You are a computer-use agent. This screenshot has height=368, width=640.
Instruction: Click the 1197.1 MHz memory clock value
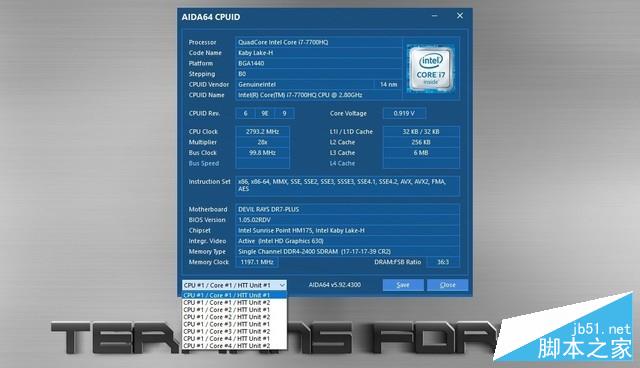coord(257,262)
